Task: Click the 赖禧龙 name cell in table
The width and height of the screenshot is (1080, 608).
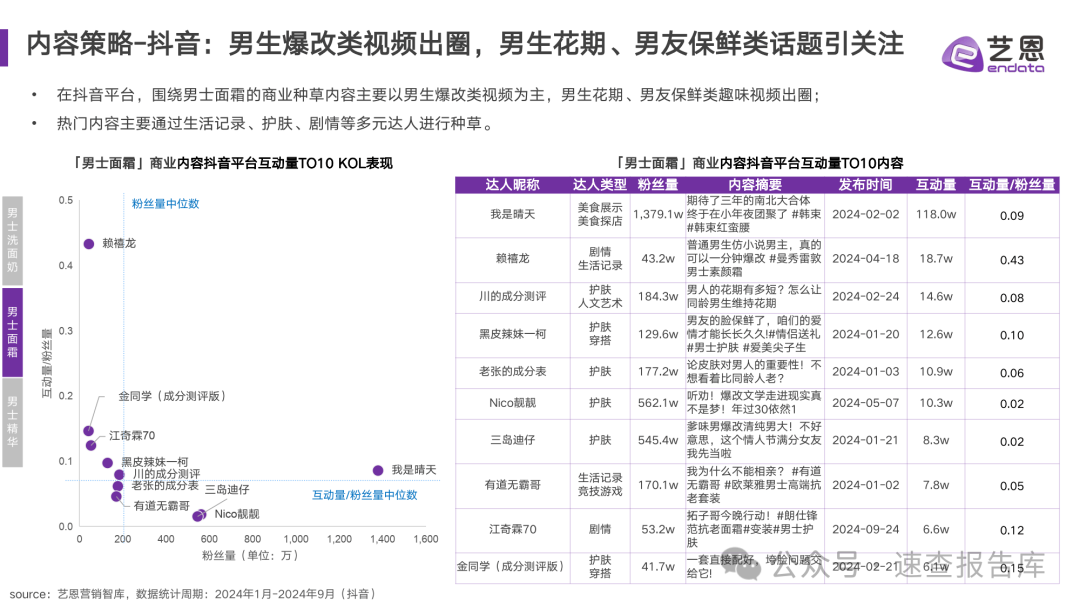Action: pos(512,258)
